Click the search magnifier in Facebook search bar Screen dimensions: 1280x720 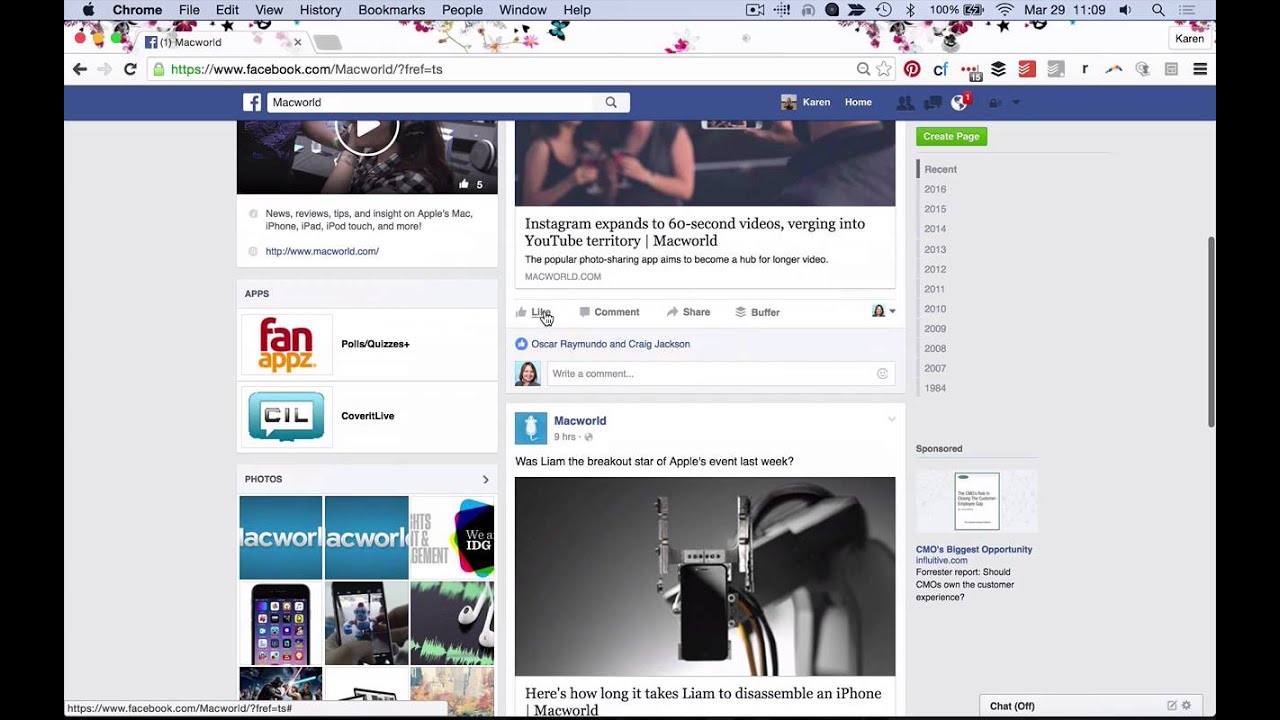click(611, 102)
